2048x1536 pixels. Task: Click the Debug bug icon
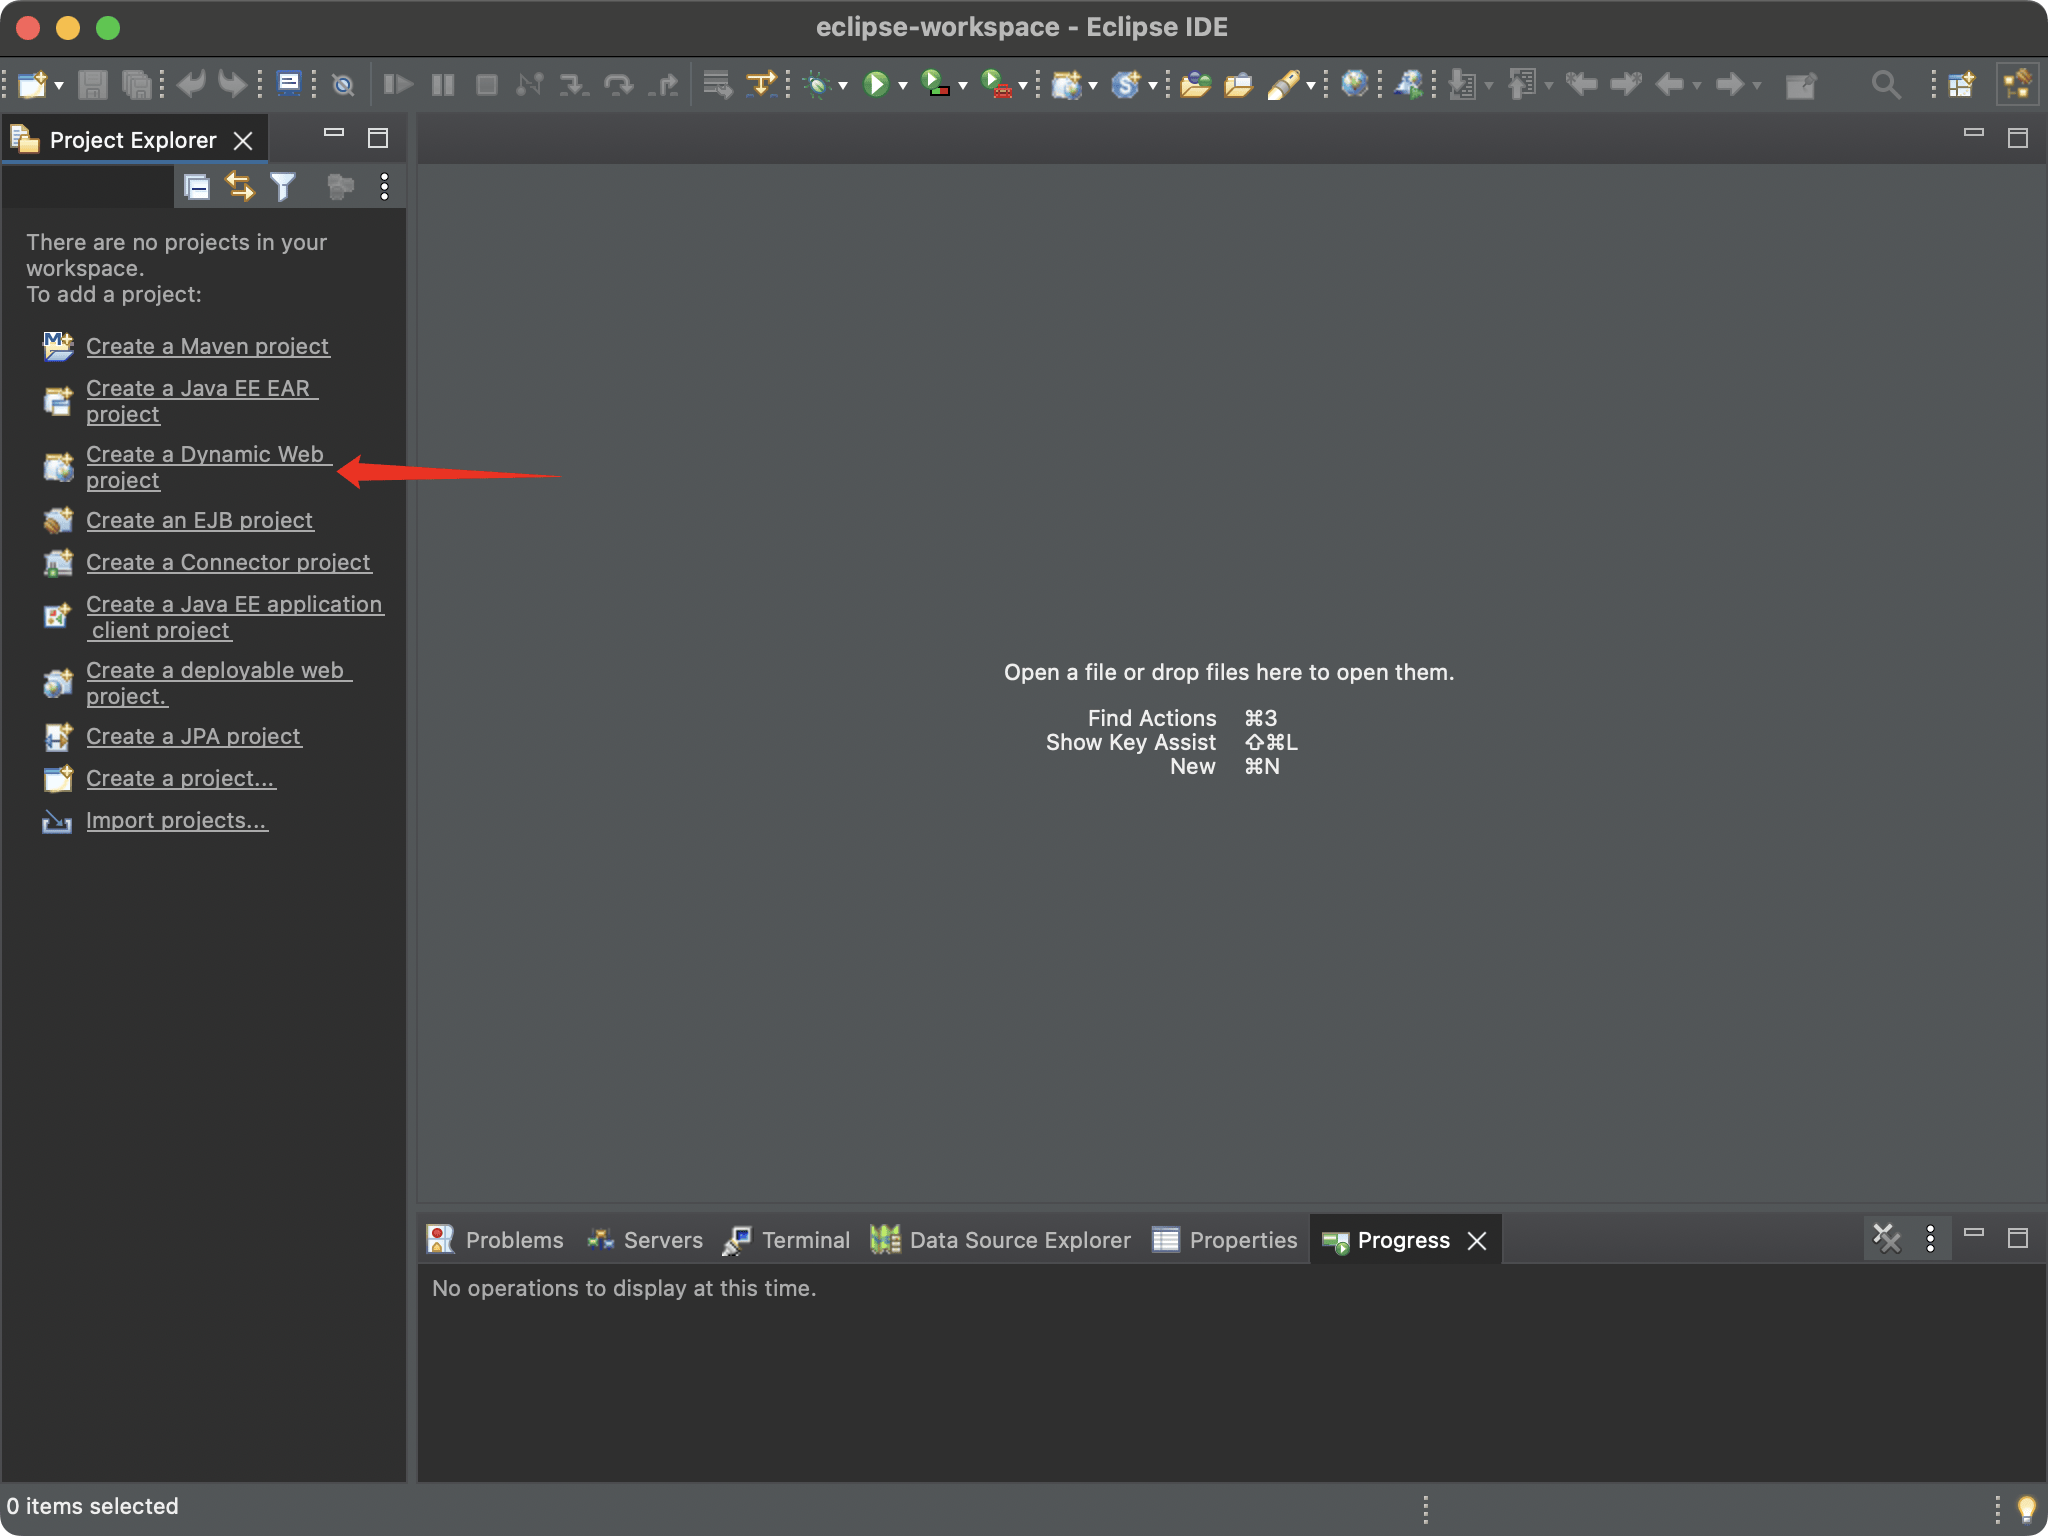(x=818, y=85)
